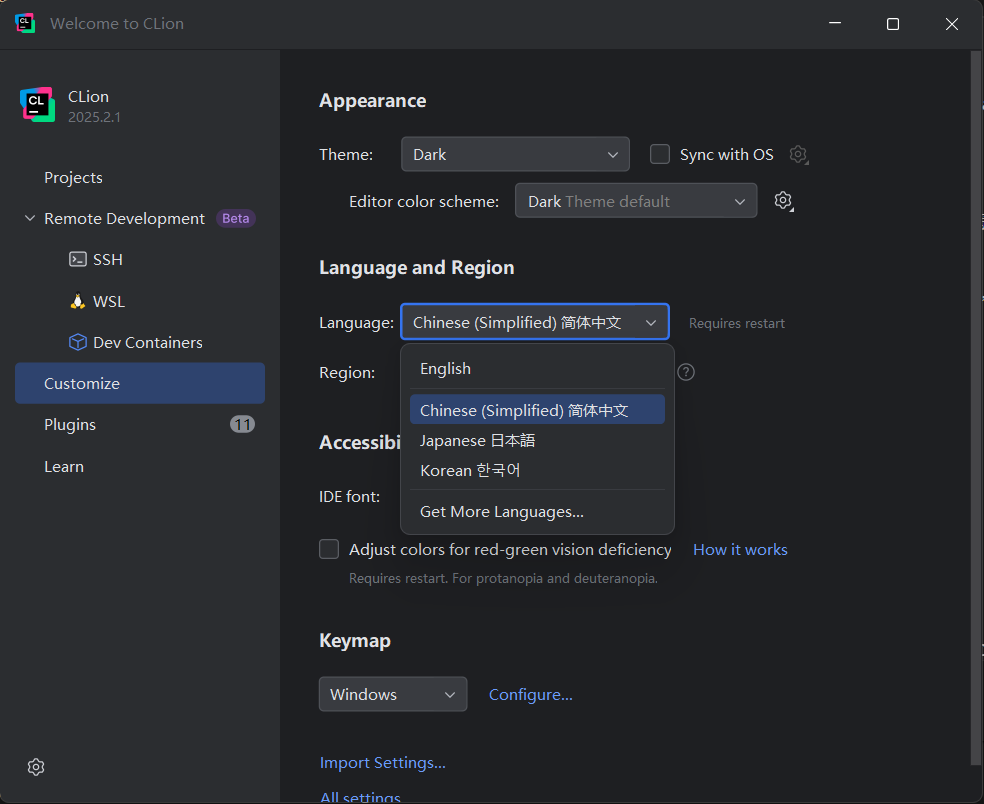Image resolution: width=984 pixels, height=804 pixels.
Task: Click the Region help question mark icon
Action: point(686,372)
